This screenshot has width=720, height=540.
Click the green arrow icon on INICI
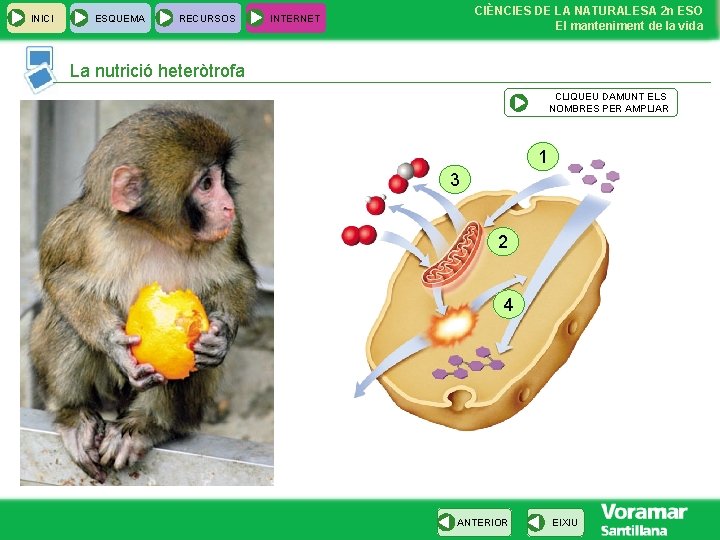17,18
